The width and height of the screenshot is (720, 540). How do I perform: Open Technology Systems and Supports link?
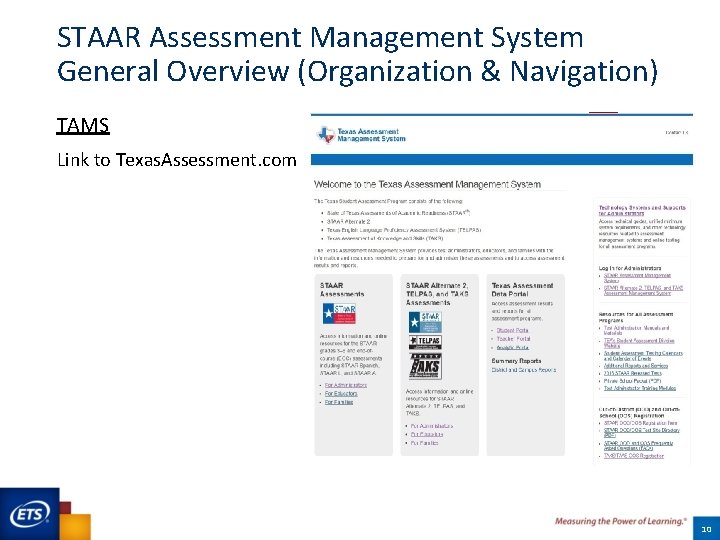pos(642,210)
